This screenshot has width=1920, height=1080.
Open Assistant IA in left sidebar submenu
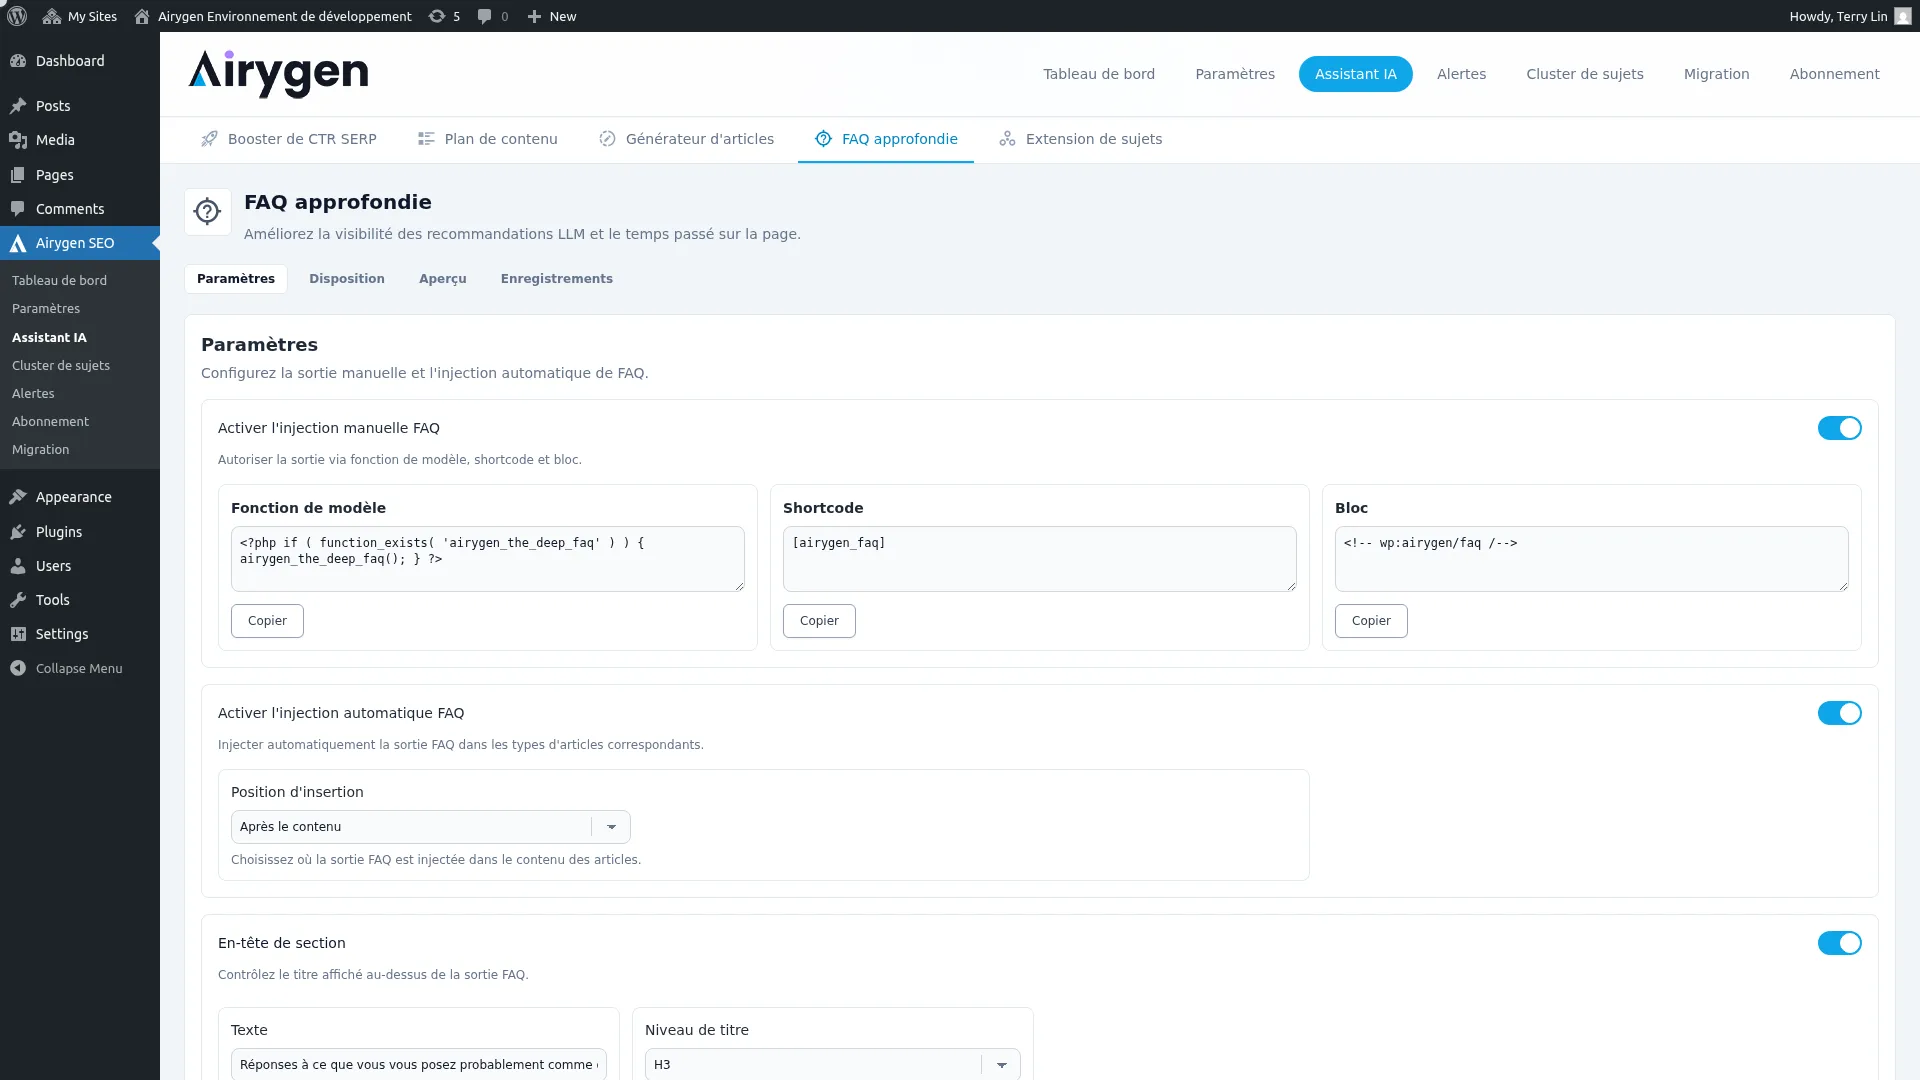click(49, 338)
